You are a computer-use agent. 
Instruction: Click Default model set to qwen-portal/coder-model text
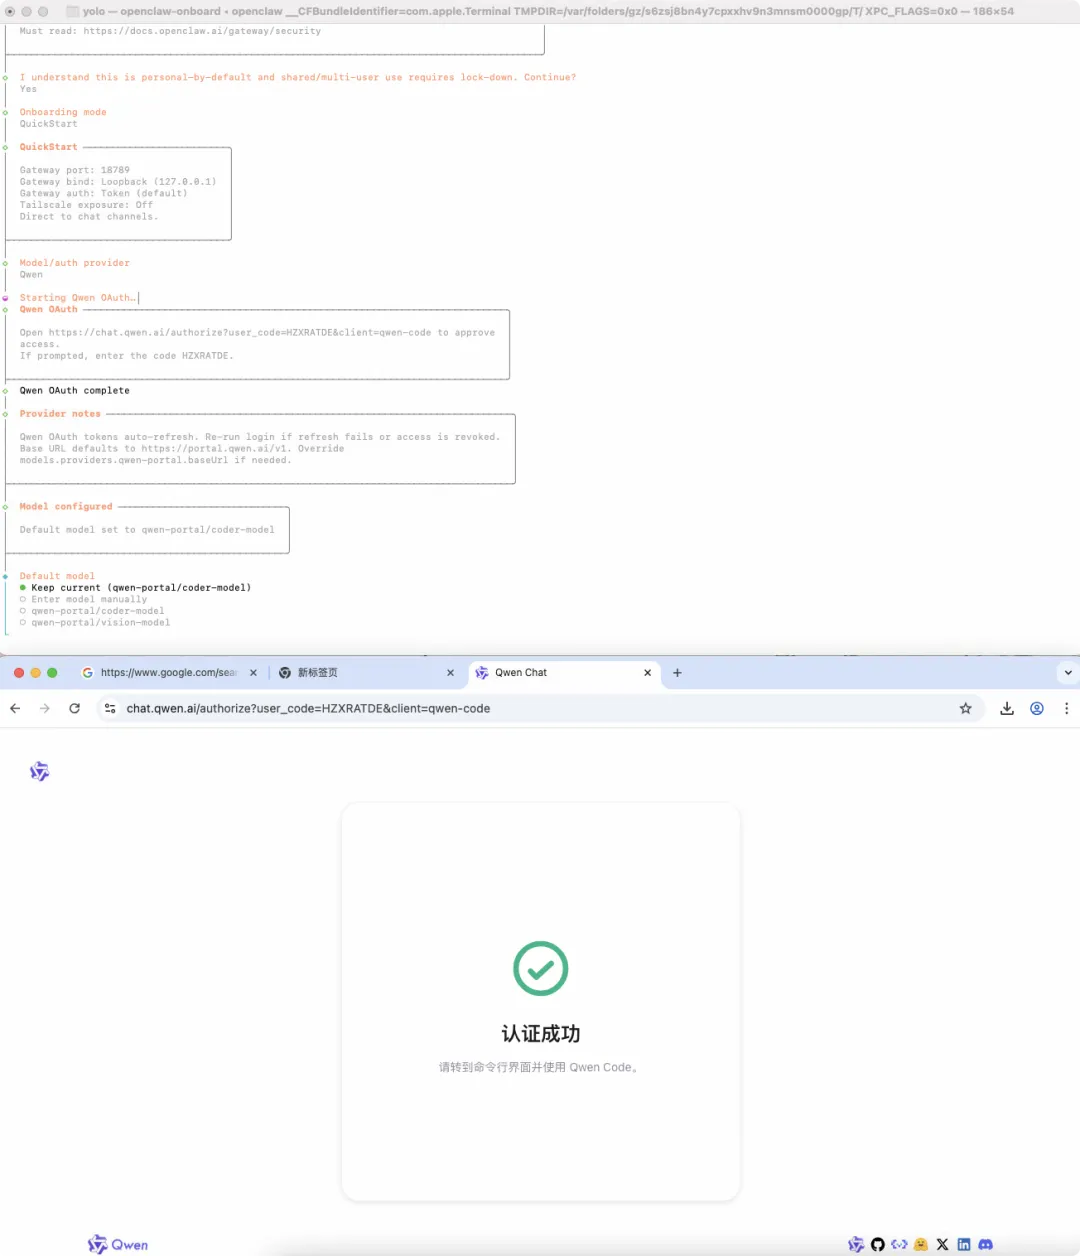click(x=147, y=530)
